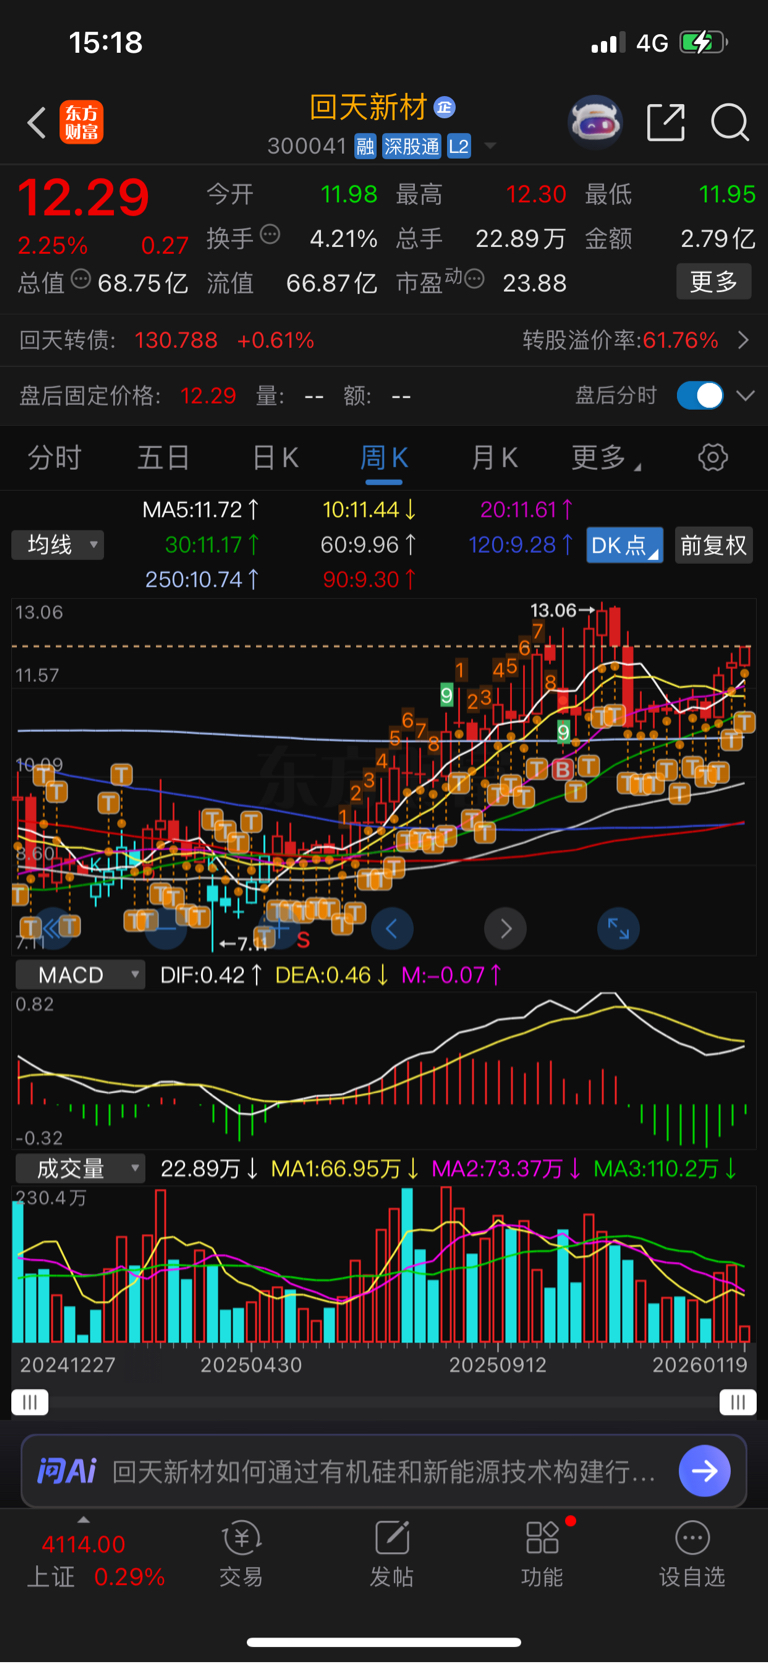The width and height of the screenshot is (768, 1663).
Task: Tap the 问Ai question input field
Action: 384,1471
